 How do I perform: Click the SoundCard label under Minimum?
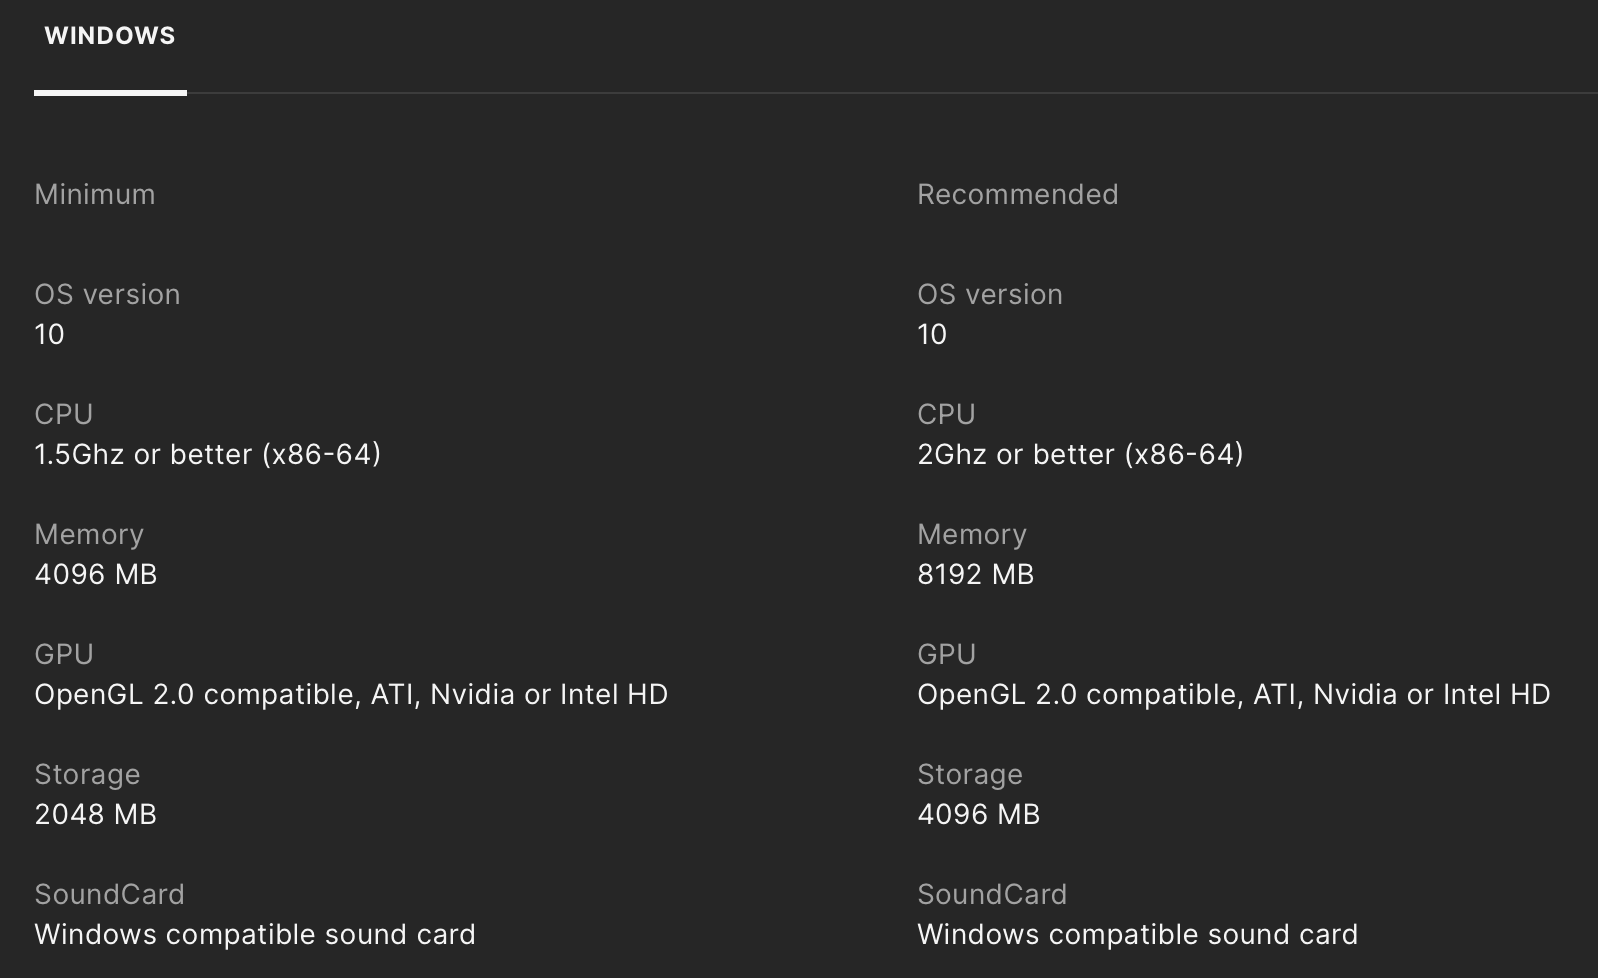(x=110, y=894)
